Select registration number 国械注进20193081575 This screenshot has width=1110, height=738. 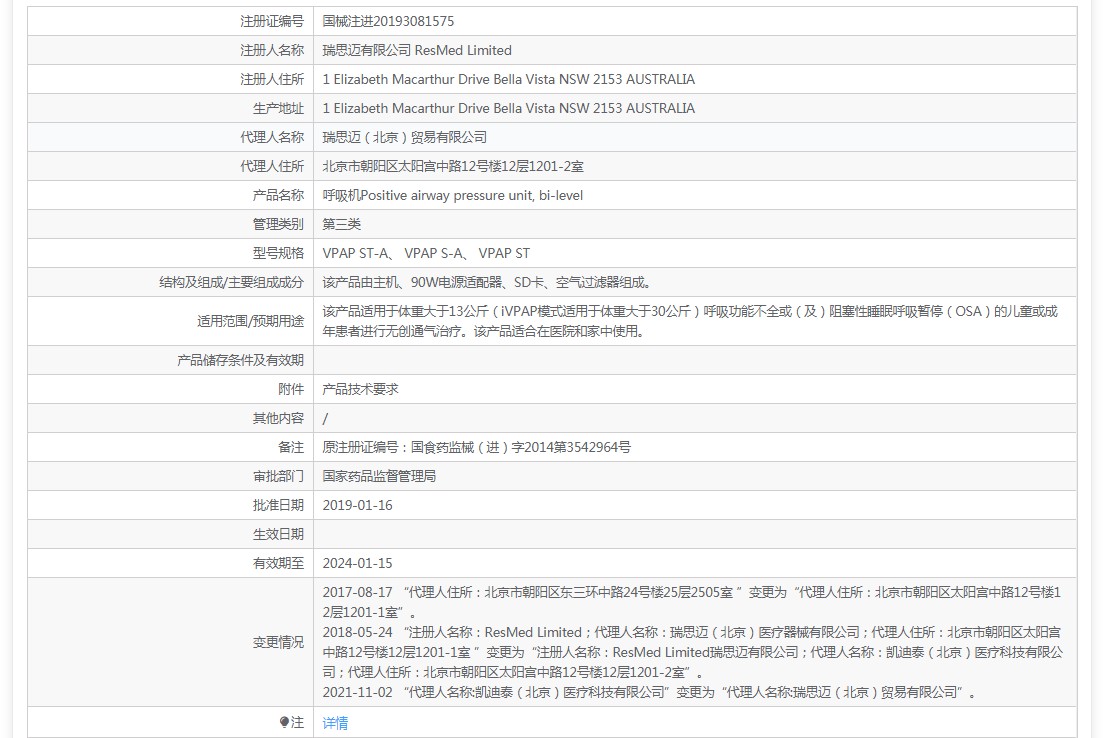pos(388,21)
